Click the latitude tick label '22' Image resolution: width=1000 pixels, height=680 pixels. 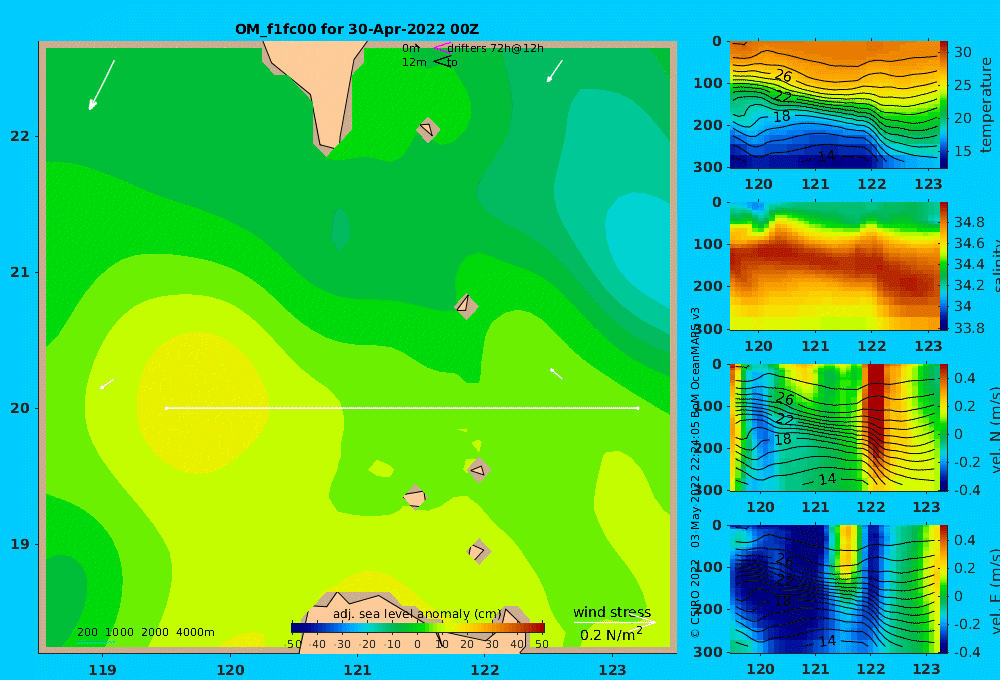coord(20,136)
